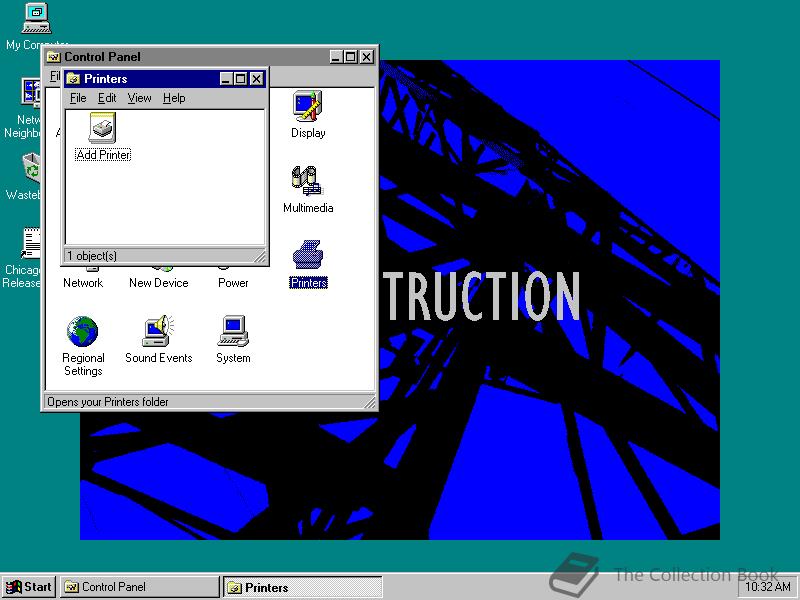This screenshot has width=800, height=600.
Task: Minimize the Control Panel window
Action: click(x=336, y=57)
